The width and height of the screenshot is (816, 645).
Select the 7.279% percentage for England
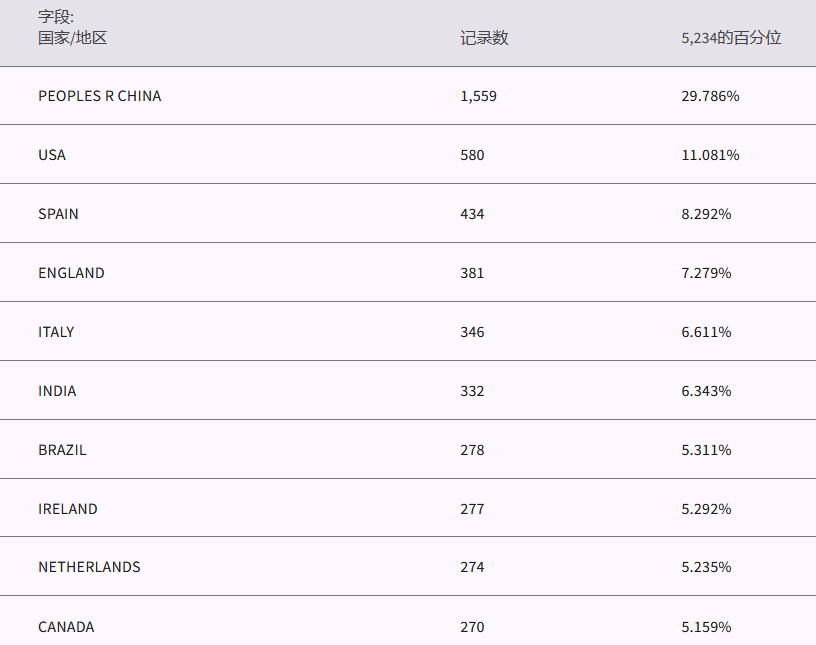[x=706, y=273]
